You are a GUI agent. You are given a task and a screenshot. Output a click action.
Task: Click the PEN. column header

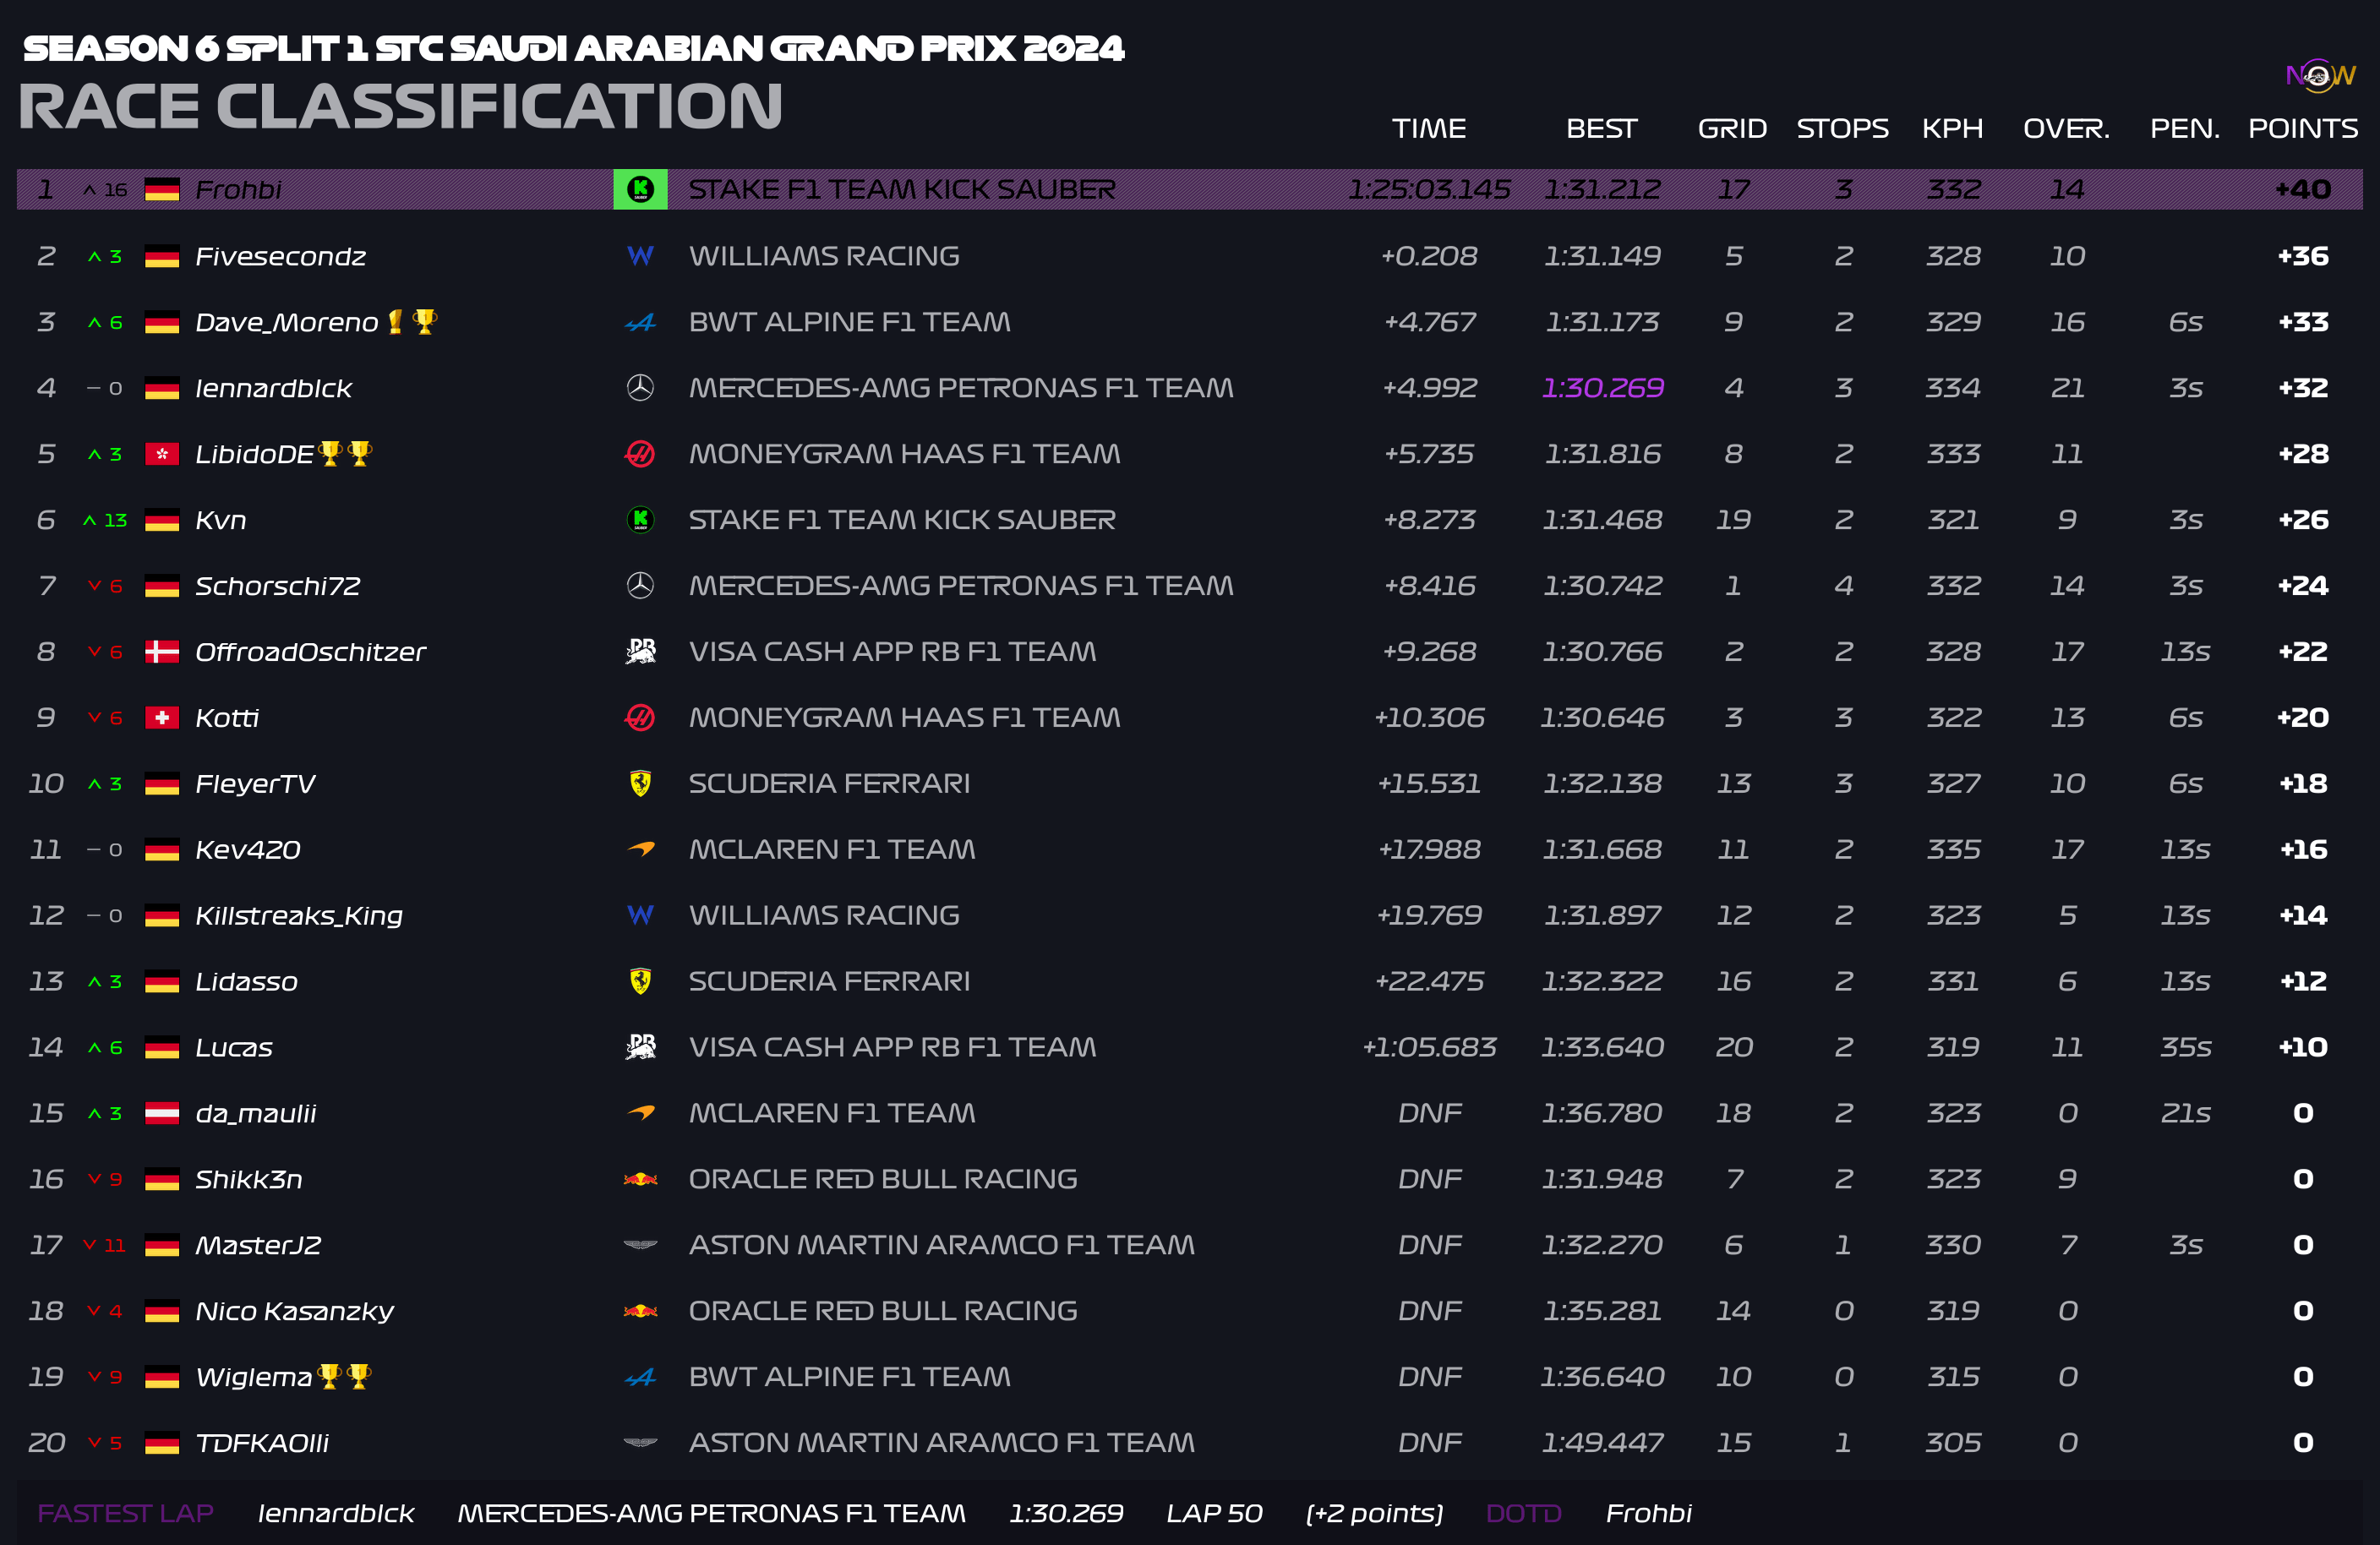(2185, 129)
